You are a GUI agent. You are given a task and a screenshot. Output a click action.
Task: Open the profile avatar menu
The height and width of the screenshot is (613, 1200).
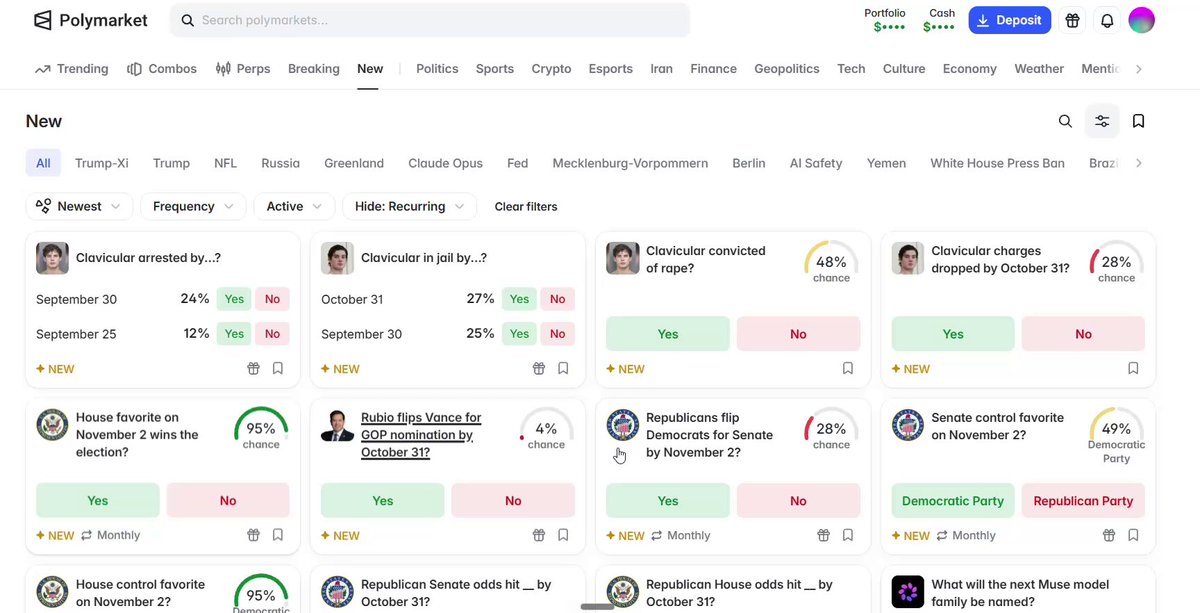[1141, 20]
